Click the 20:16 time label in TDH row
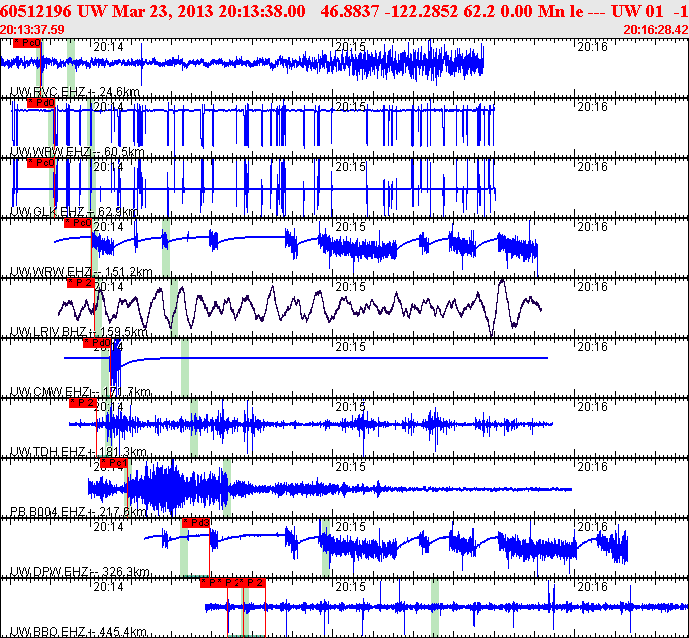689x638 pixels. (x=592, y=407)
